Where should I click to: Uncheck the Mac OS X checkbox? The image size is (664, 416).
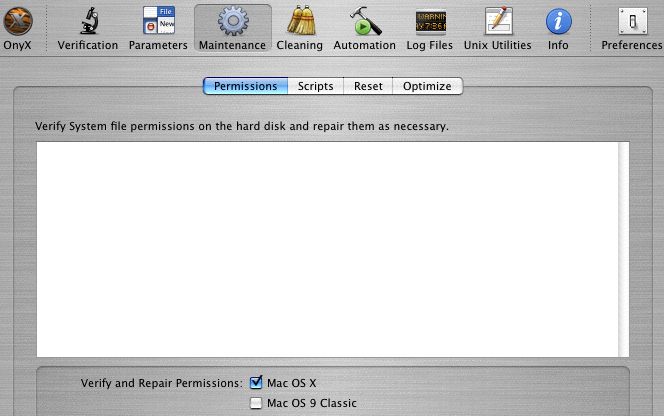pos(256,383)
